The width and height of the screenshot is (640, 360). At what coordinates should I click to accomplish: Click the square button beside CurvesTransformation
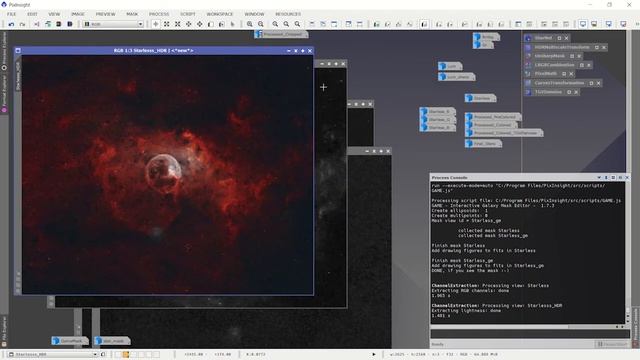[x=591, y=83]
